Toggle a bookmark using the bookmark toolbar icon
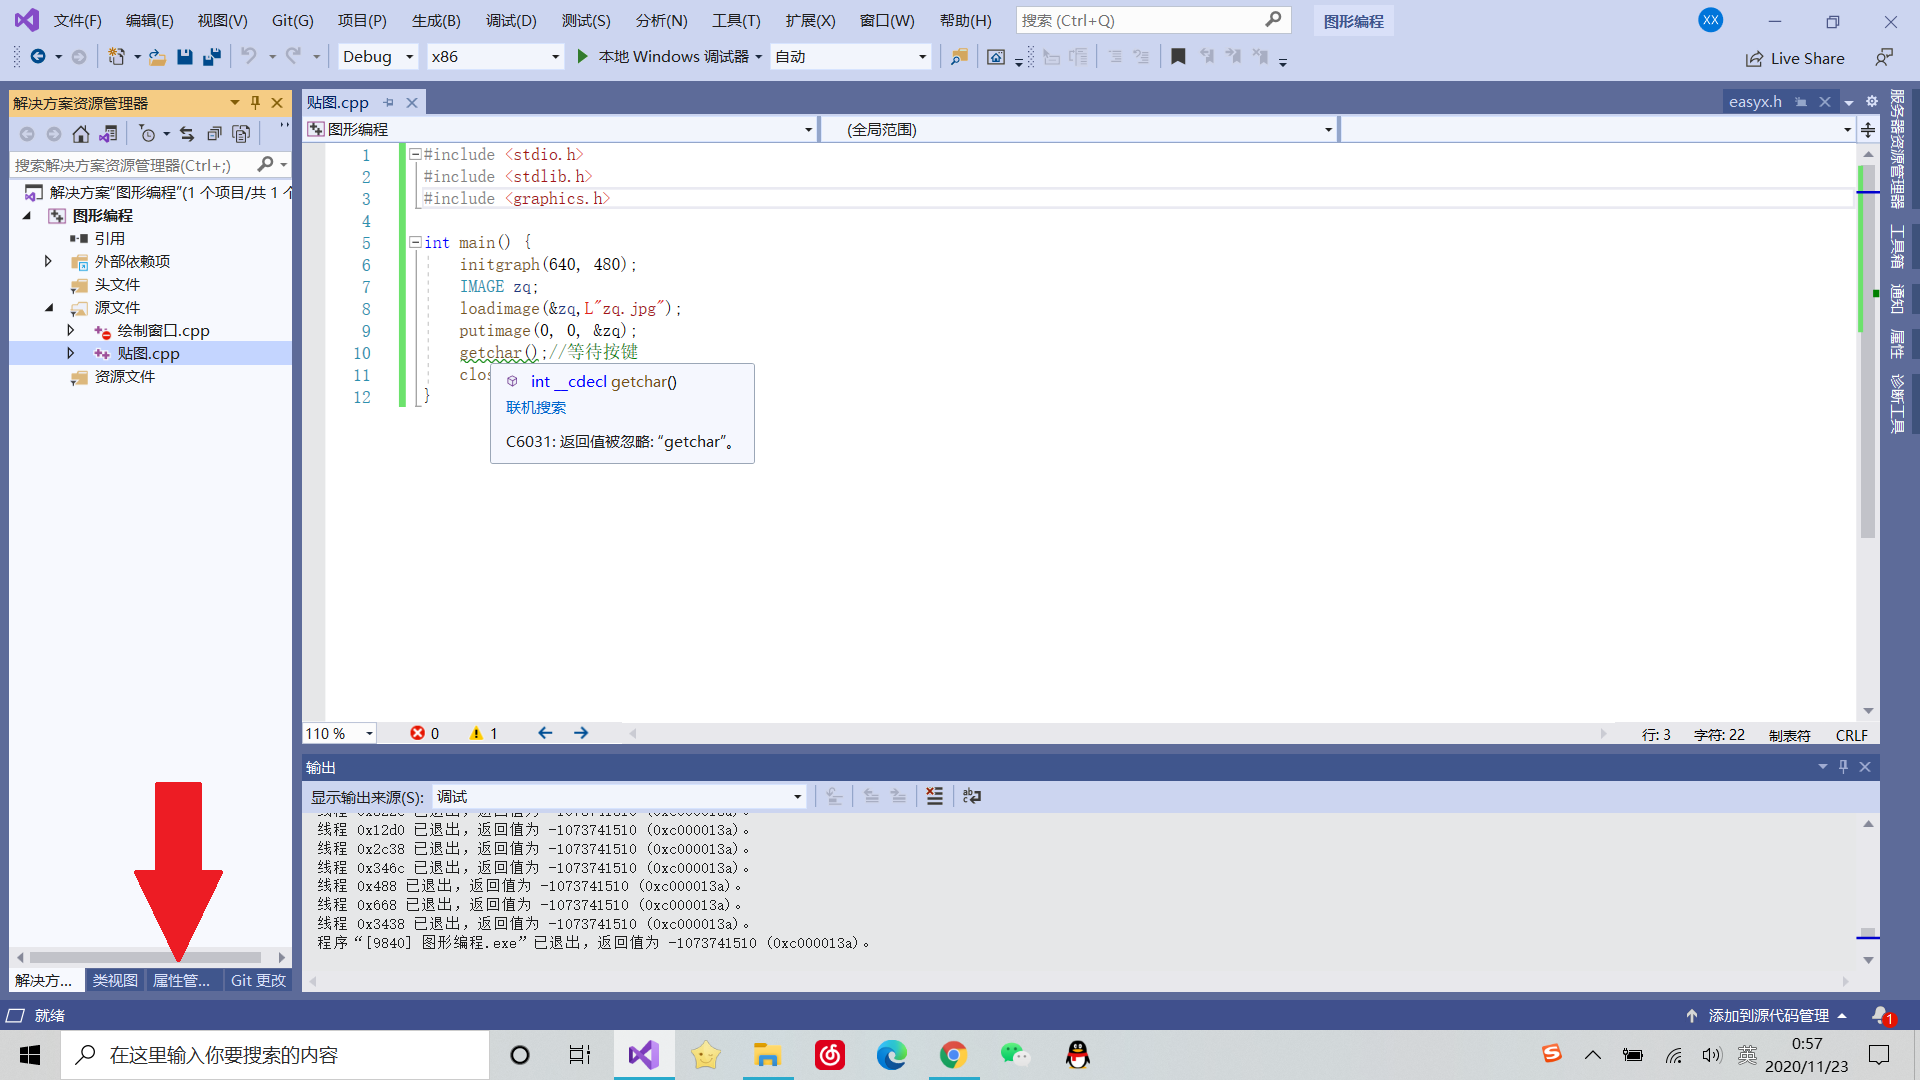 coord(1178,57)
